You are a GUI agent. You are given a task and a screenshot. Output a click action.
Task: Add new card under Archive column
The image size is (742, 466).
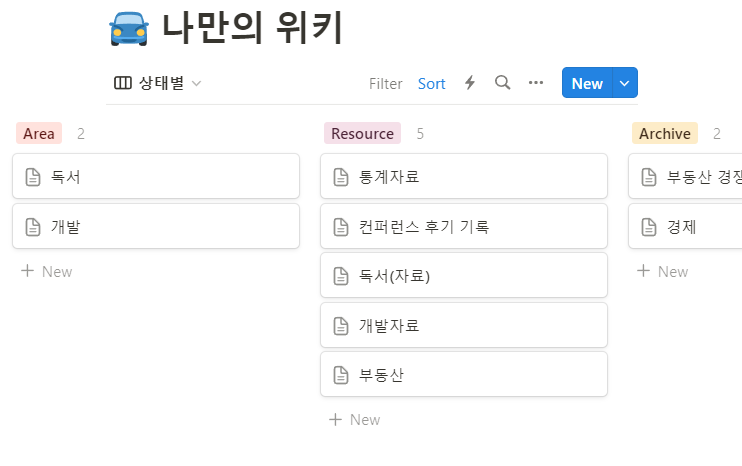pyautogui.click(x=663, y=272)
